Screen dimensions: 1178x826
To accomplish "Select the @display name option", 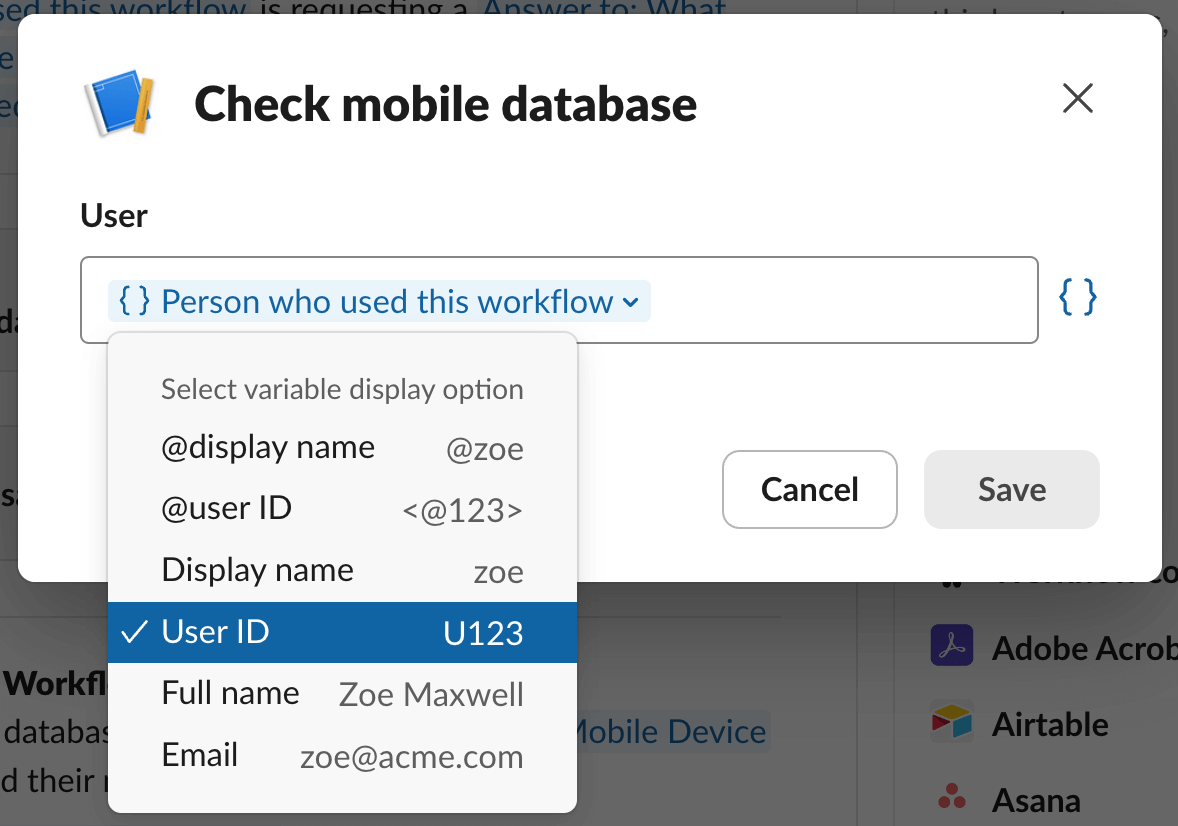I will point(342,448).
